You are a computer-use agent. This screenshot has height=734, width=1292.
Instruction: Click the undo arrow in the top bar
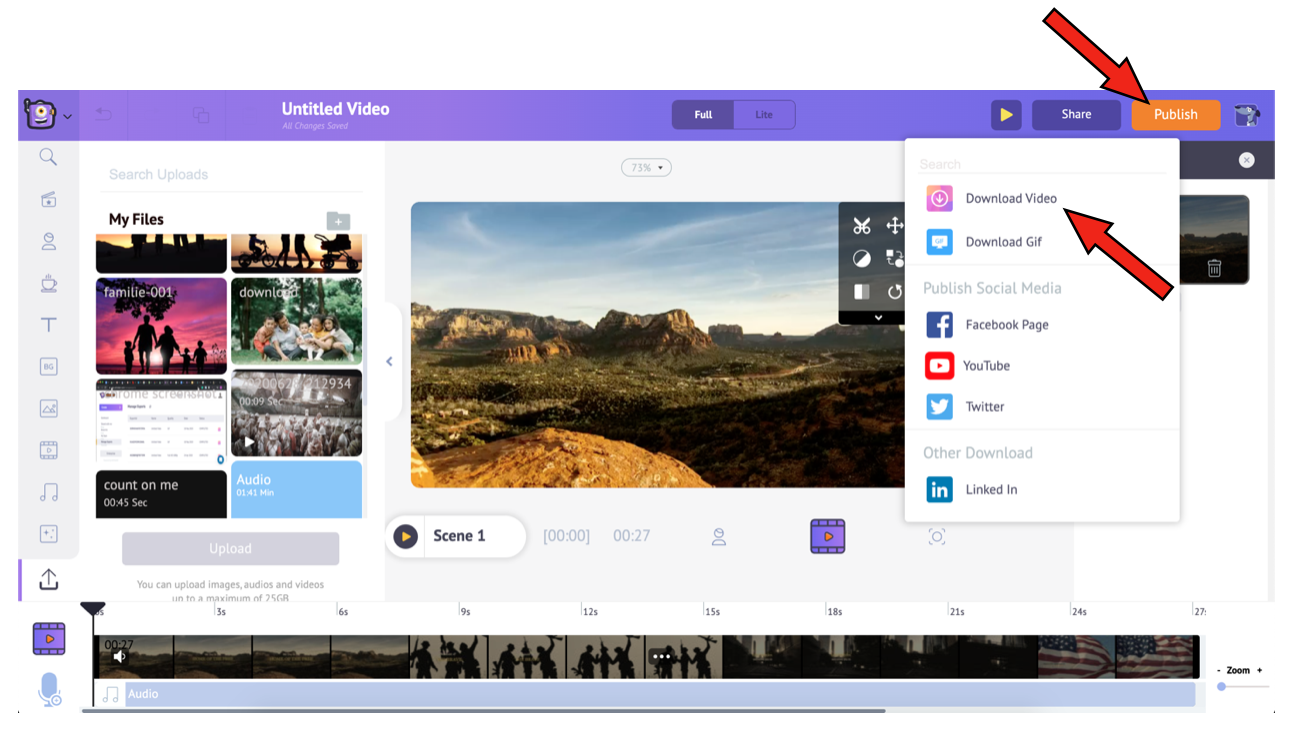(103, 115)
